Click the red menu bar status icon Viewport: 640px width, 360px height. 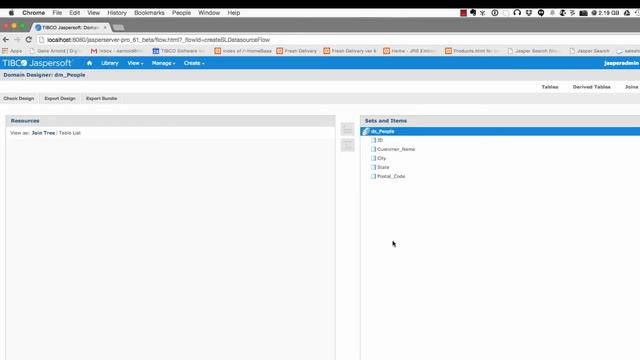pos(463,13)
